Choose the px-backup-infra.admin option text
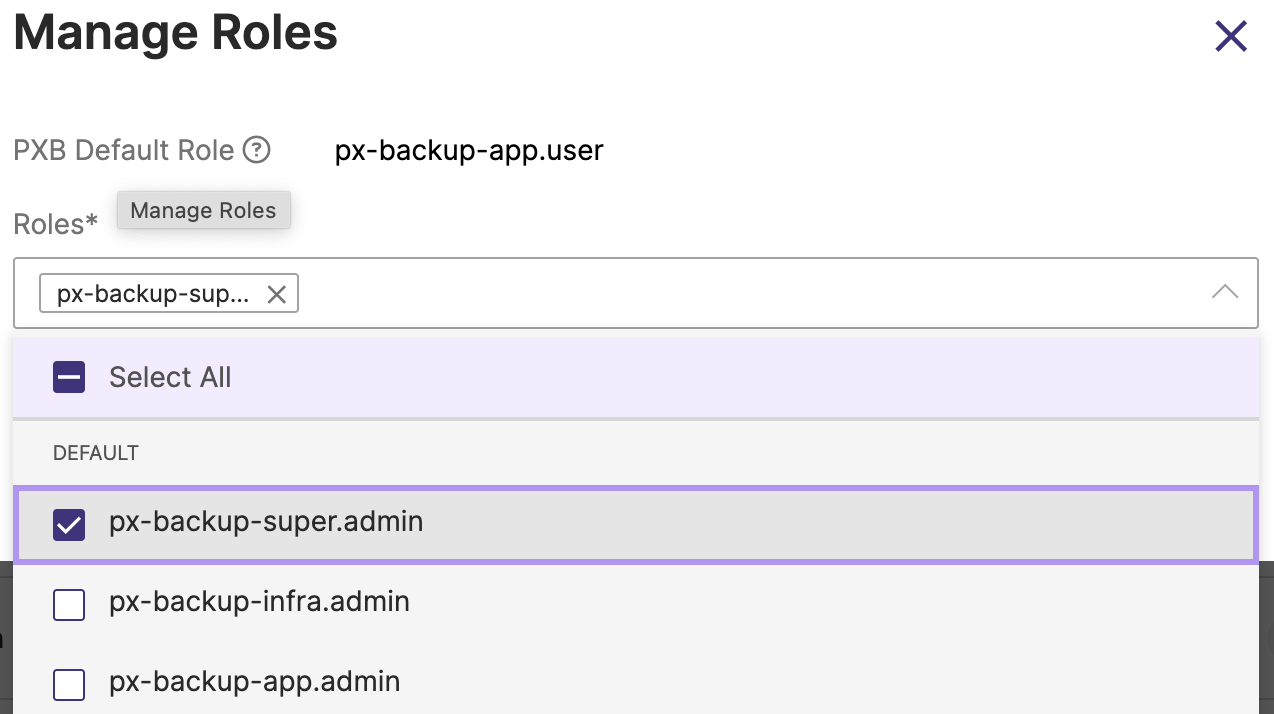 [x=259, y=602]
